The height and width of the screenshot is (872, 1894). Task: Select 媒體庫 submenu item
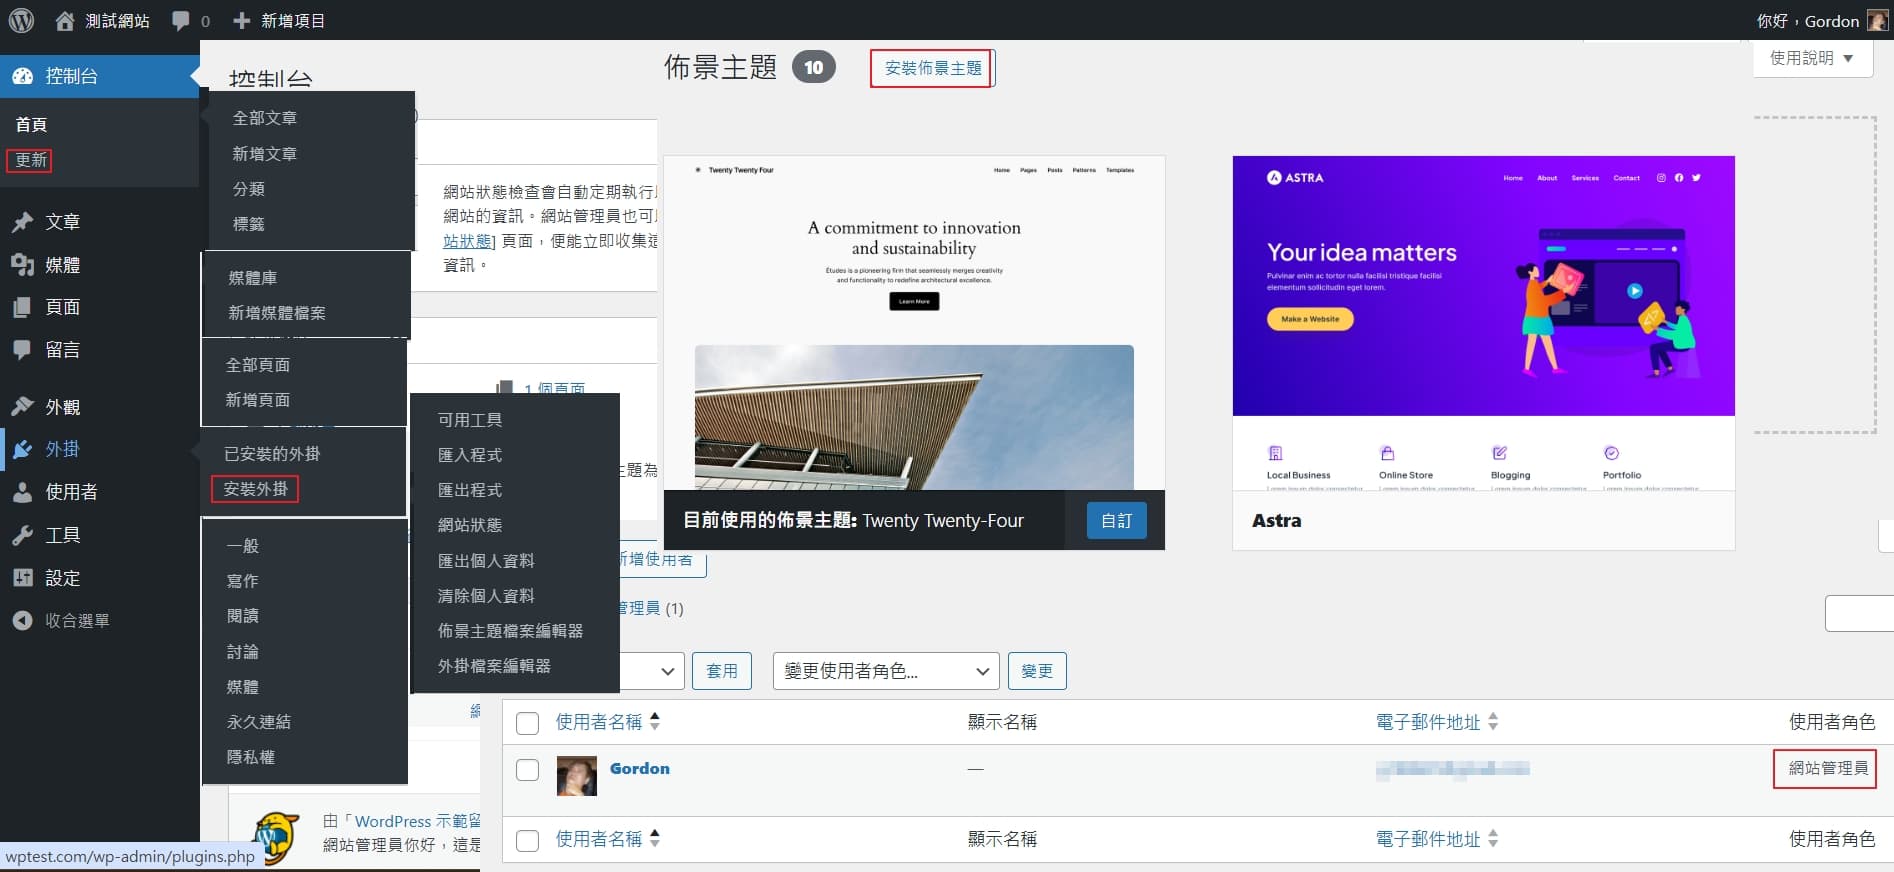pyautogui.click(x=253, y=277)
